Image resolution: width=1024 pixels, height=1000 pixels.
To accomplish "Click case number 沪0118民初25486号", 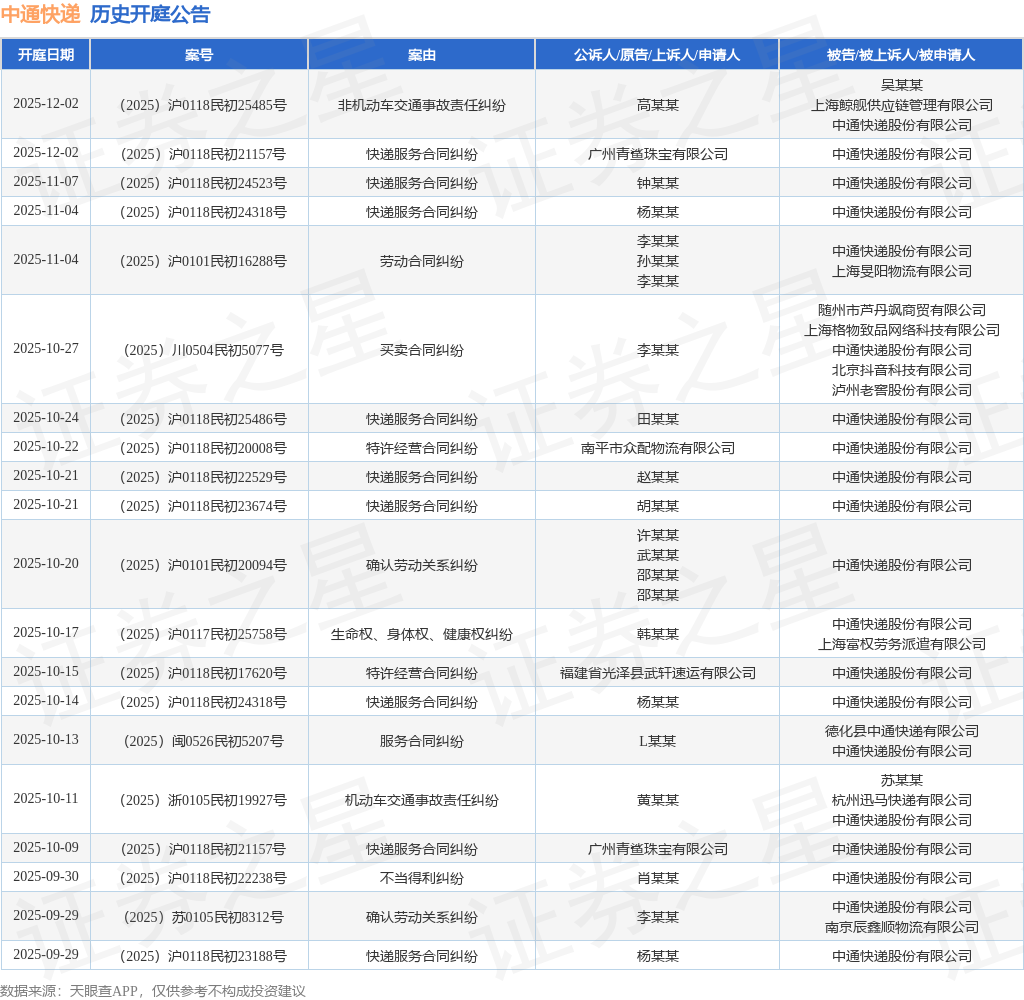I will point(203,419).
